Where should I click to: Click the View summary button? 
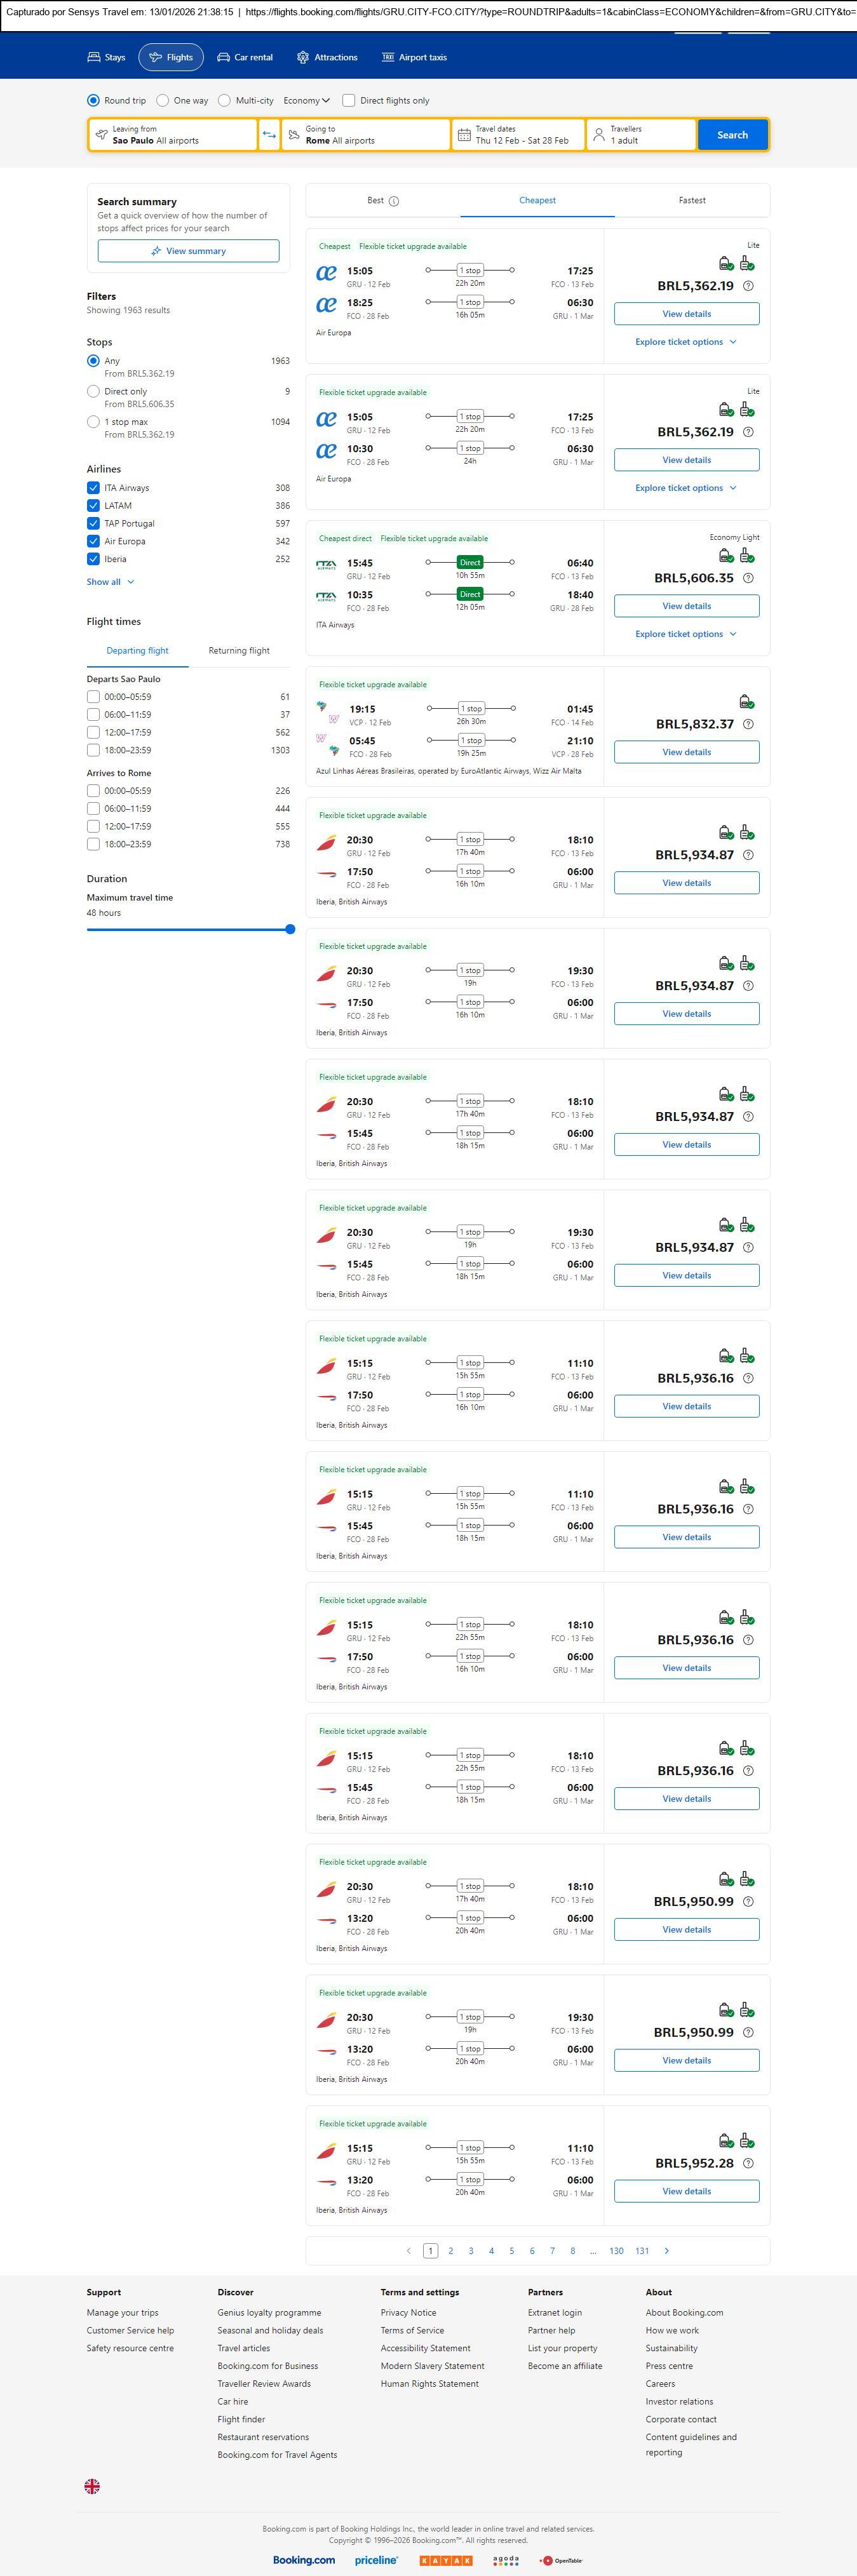point(188,251)
